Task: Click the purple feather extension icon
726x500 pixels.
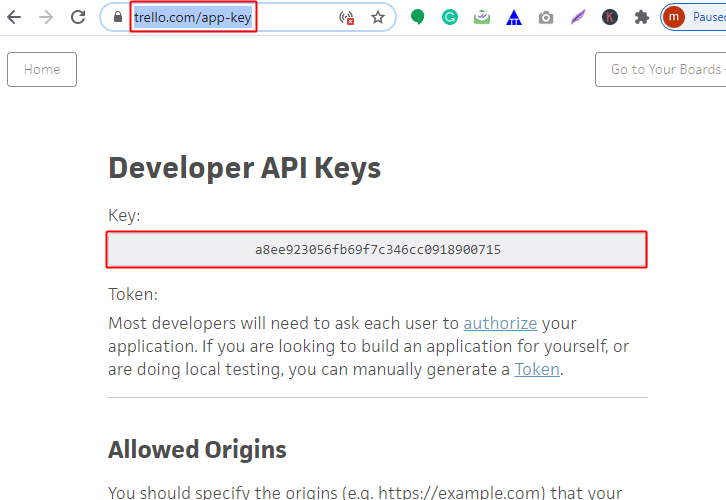Action: (x=577, y=17)
